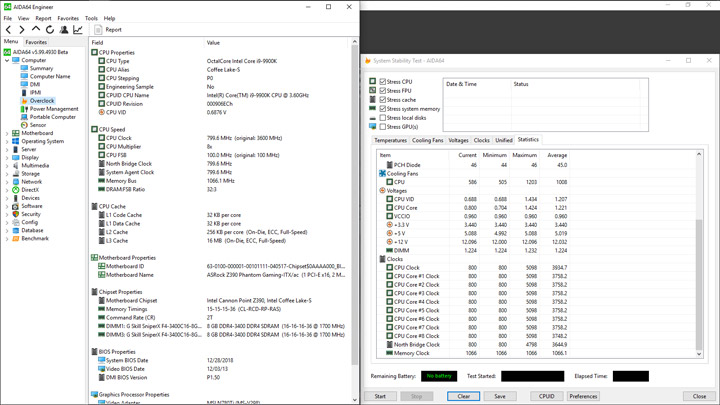The width and height of the screenshot is (720, 405).
Task: Select the Sensor item in tree
Action: pos(37,125)
